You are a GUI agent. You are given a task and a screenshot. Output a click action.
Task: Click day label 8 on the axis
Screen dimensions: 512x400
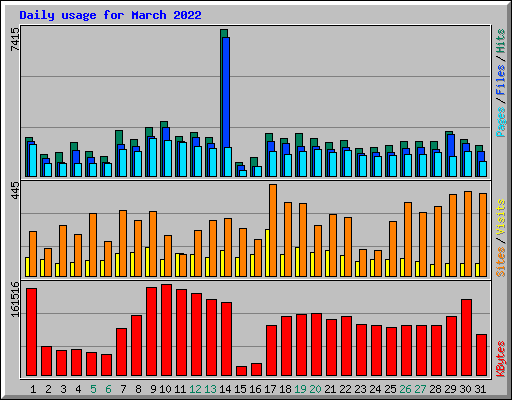138,389
